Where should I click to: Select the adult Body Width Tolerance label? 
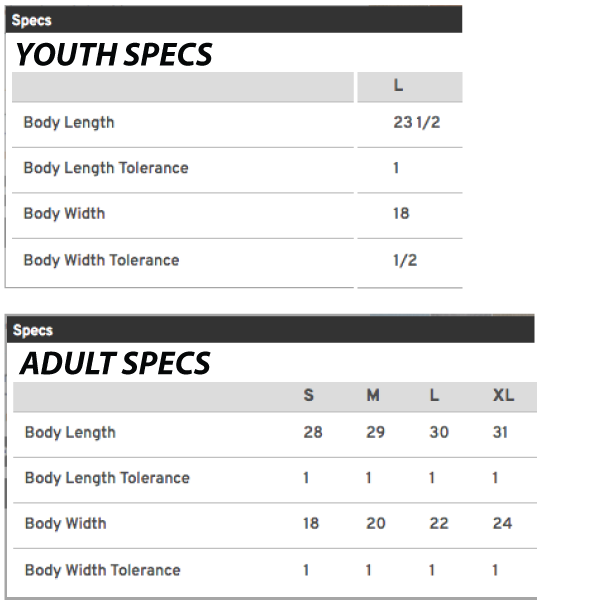coord(102,570)
